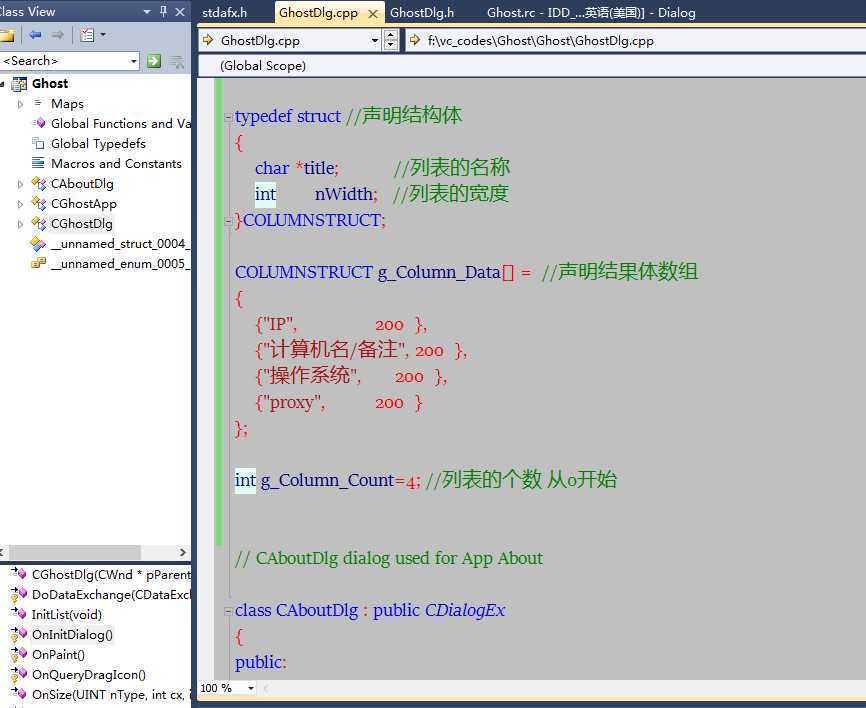
Task: Open the Class View search dropdown arrow
Action: tap(134, 61)
